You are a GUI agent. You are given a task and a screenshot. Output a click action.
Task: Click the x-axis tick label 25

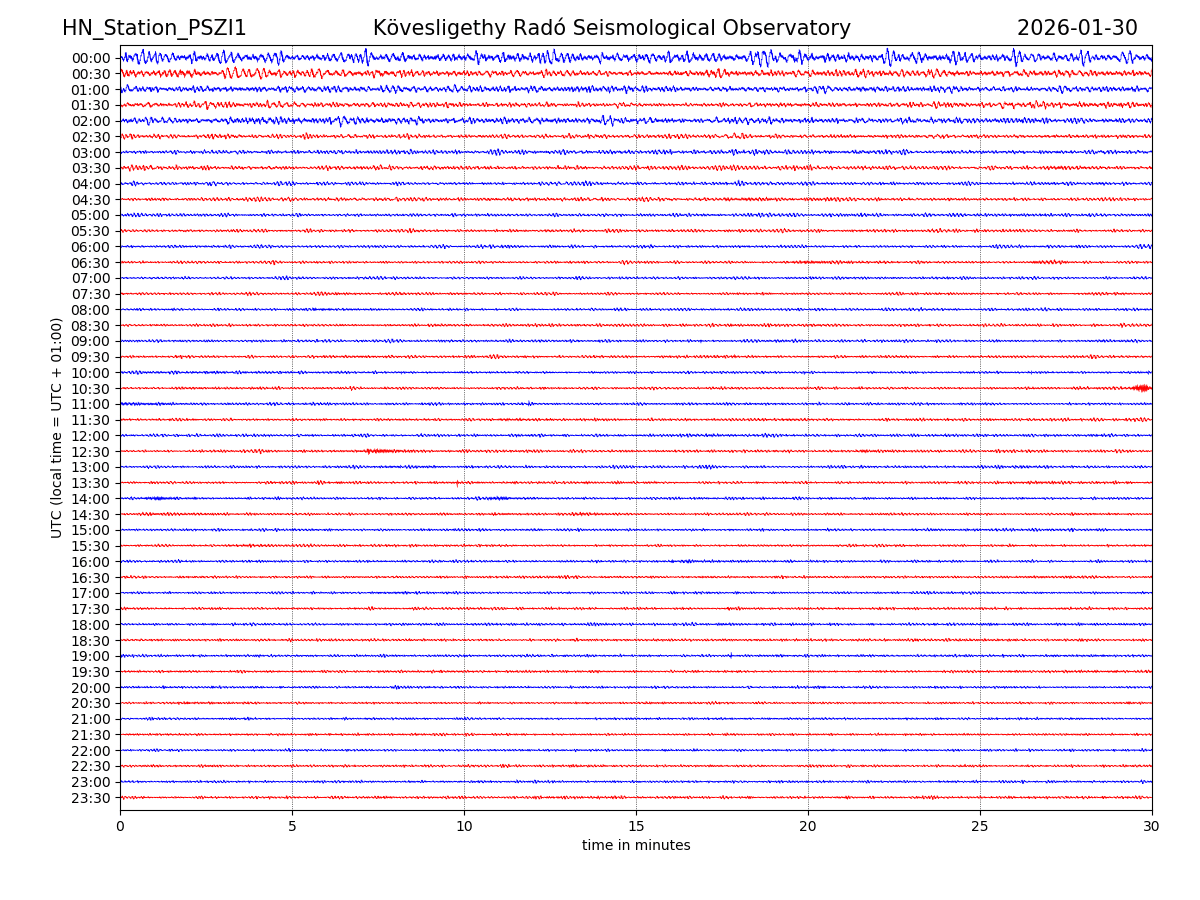click(x=980, y=827)
